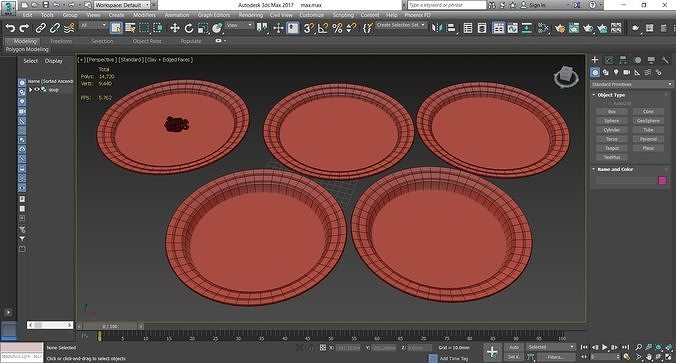Open the Modifiers menu

(x=144, y=15)
